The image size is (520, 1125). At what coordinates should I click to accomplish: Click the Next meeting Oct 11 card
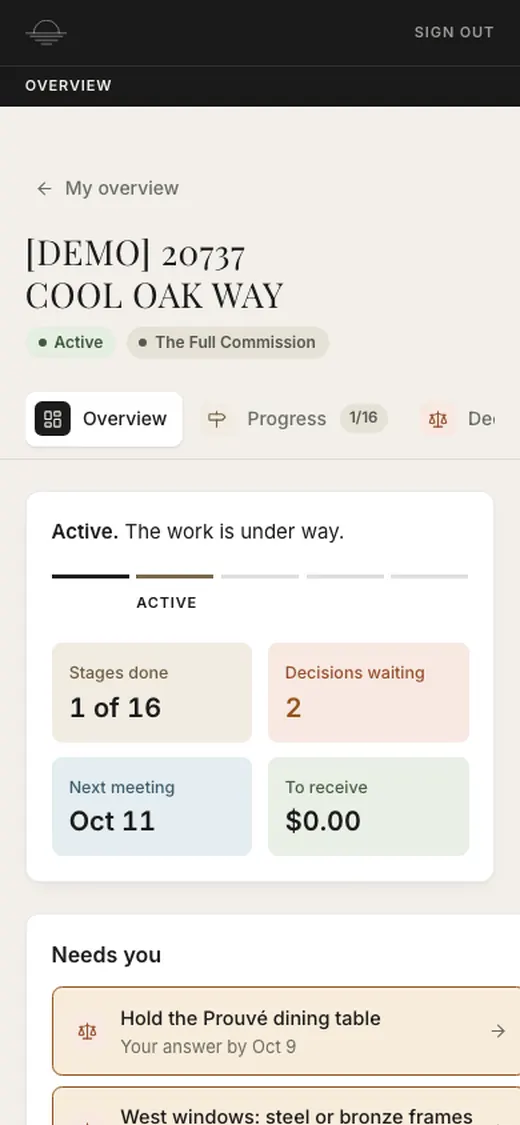tap(152, 806)
